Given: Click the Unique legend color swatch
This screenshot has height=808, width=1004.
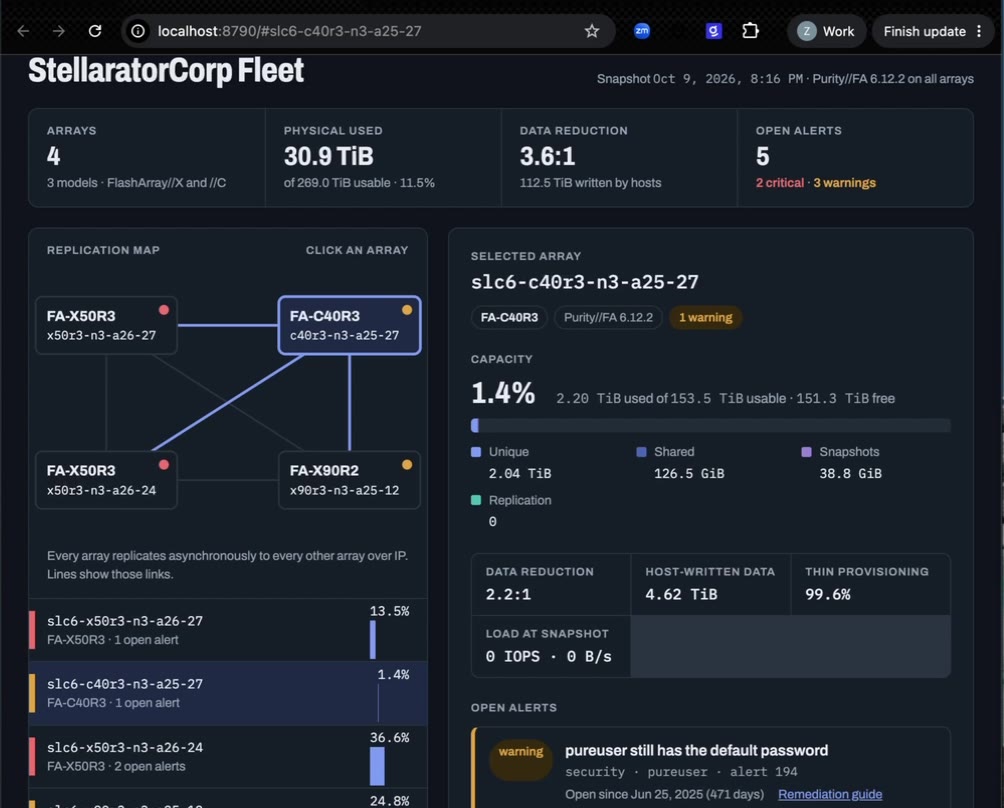Looking at the screenshot, I should (476, 452).
